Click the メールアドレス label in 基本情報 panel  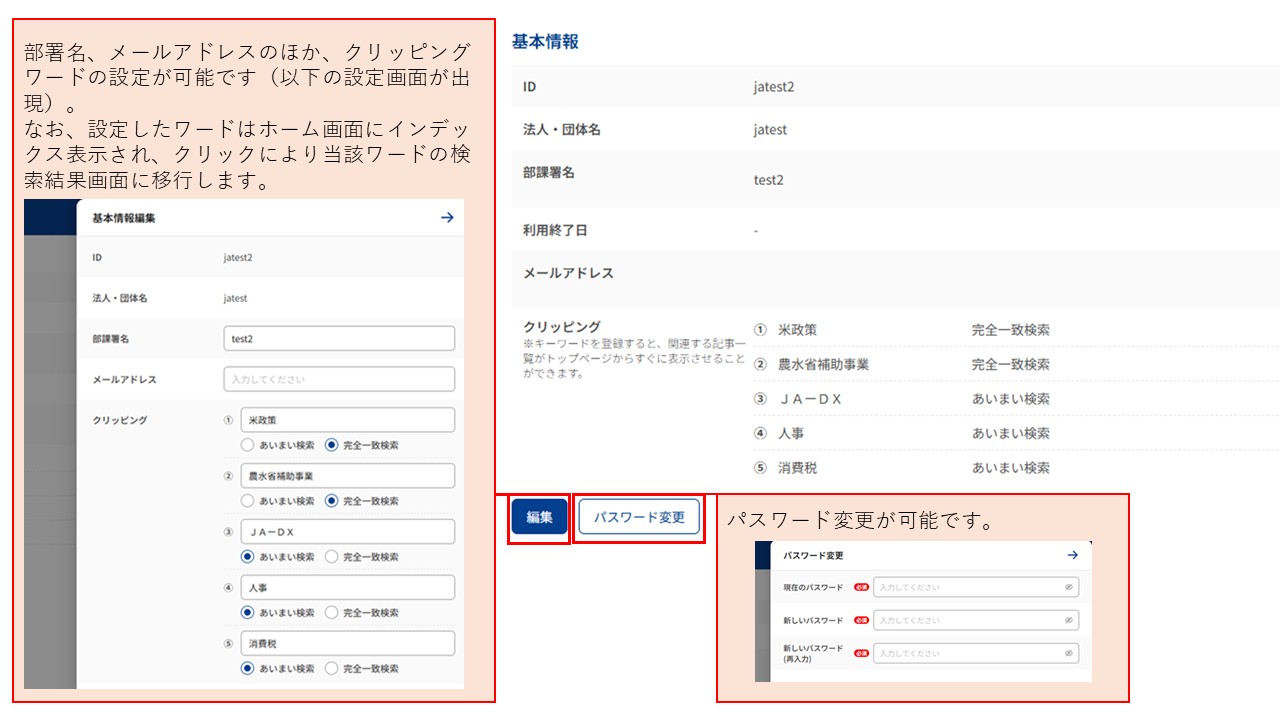tap(568, 273)
